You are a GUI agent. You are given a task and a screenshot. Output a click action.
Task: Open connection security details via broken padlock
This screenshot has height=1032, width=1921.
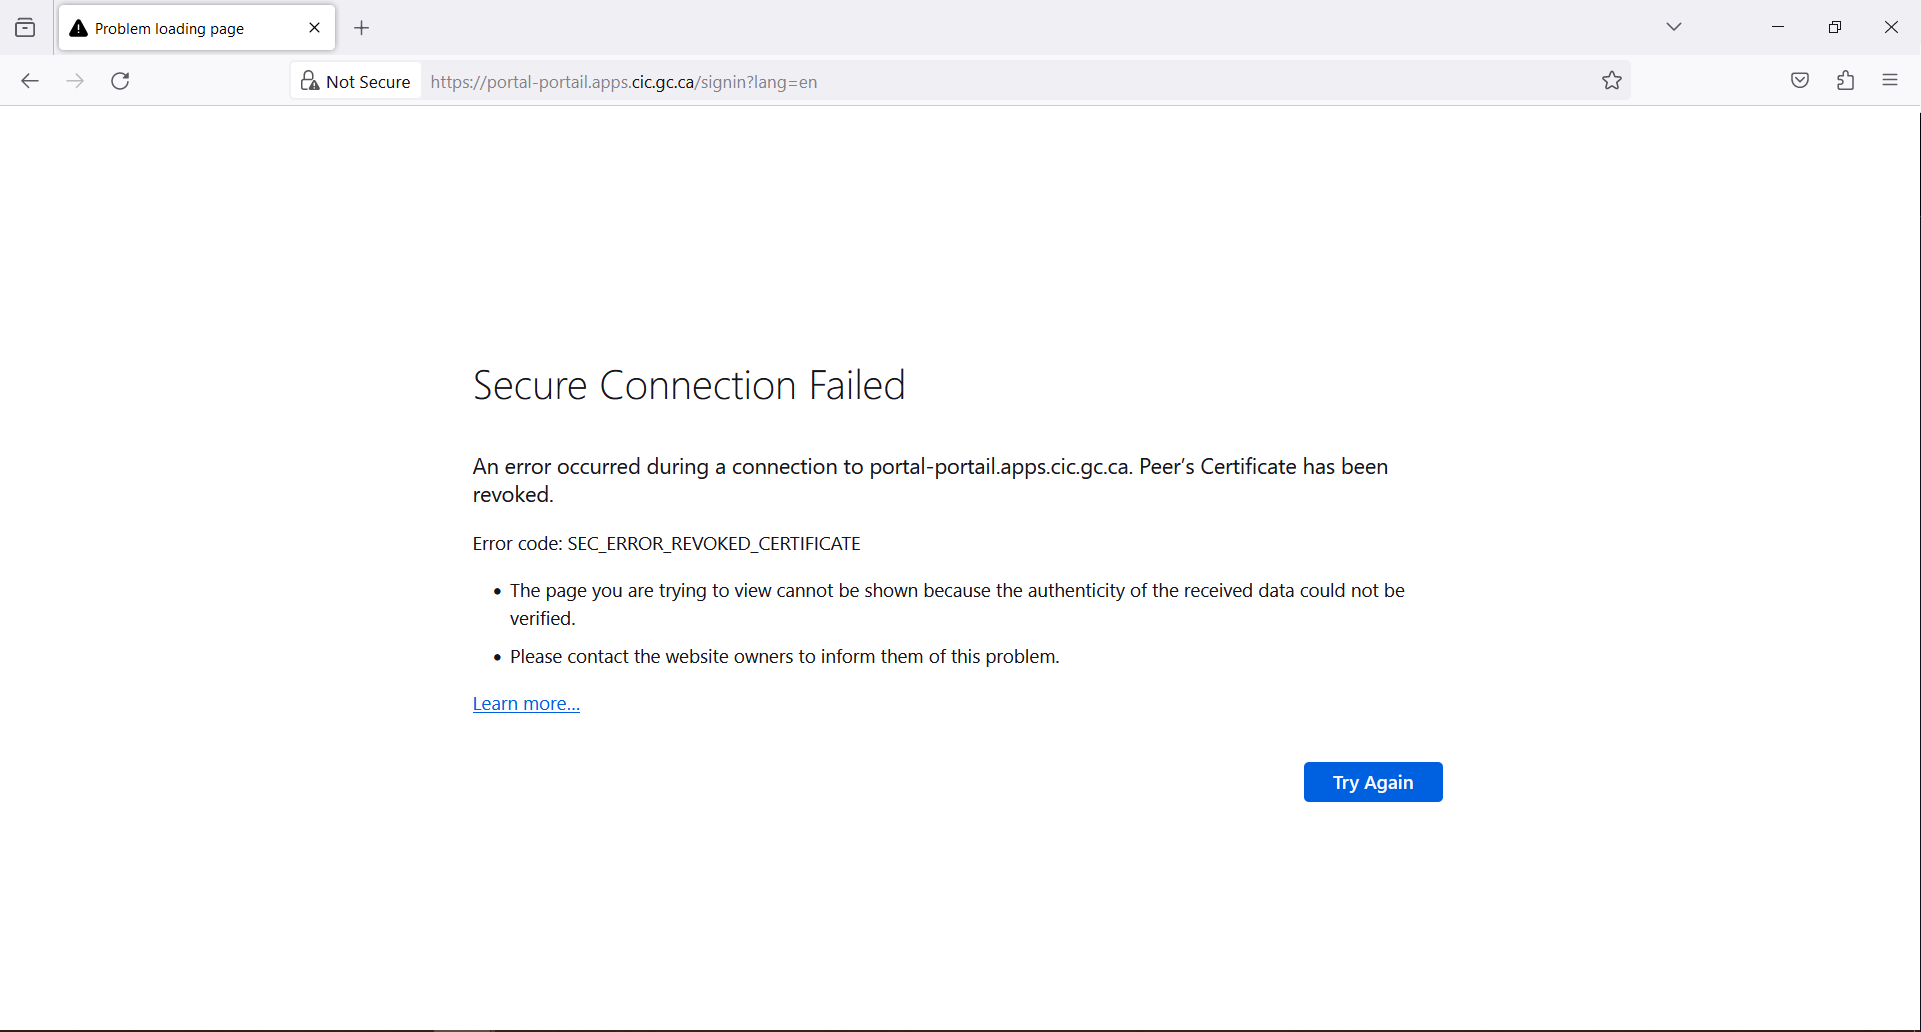pyautogui.click(x=309, y=80)
